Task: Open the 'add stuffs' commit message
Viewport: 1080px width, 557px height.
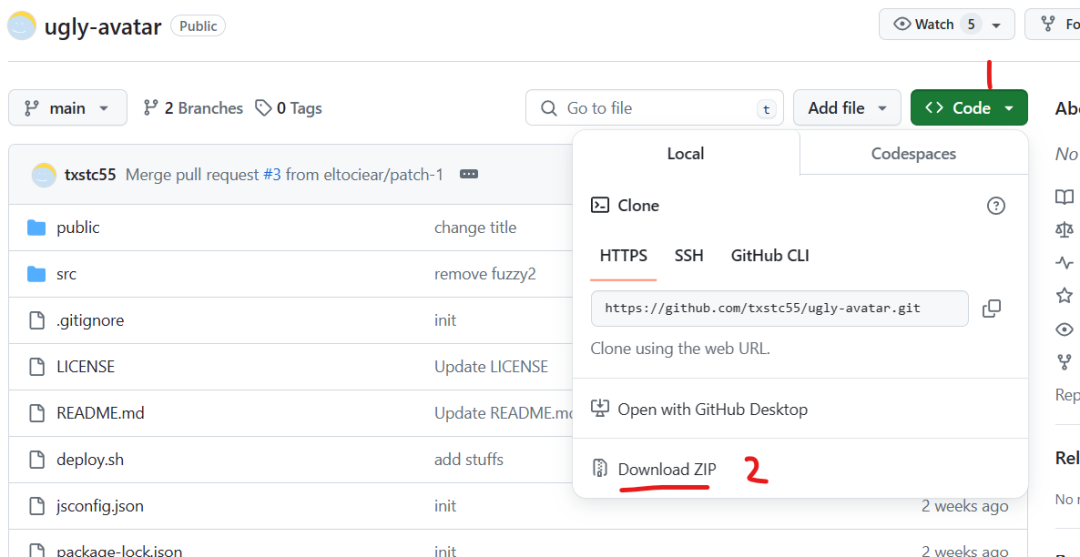Action: tap(468, 460)
